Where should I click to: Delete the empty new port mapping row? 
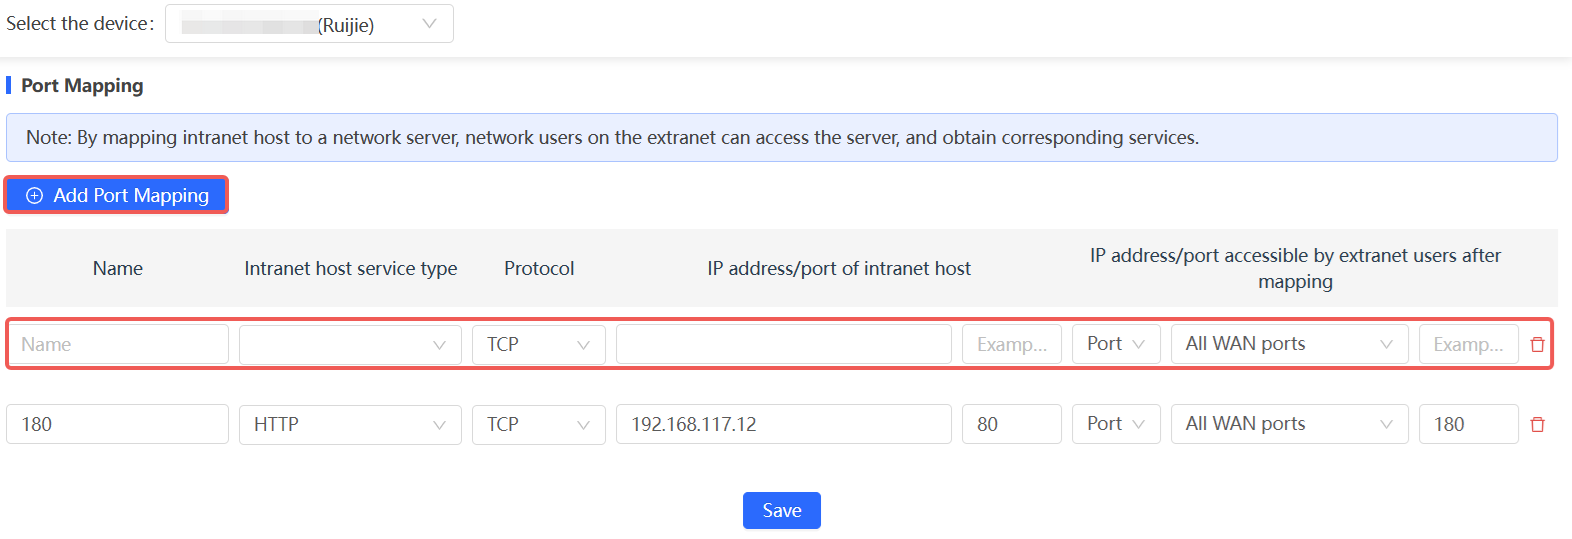[x=1537, y=345]
